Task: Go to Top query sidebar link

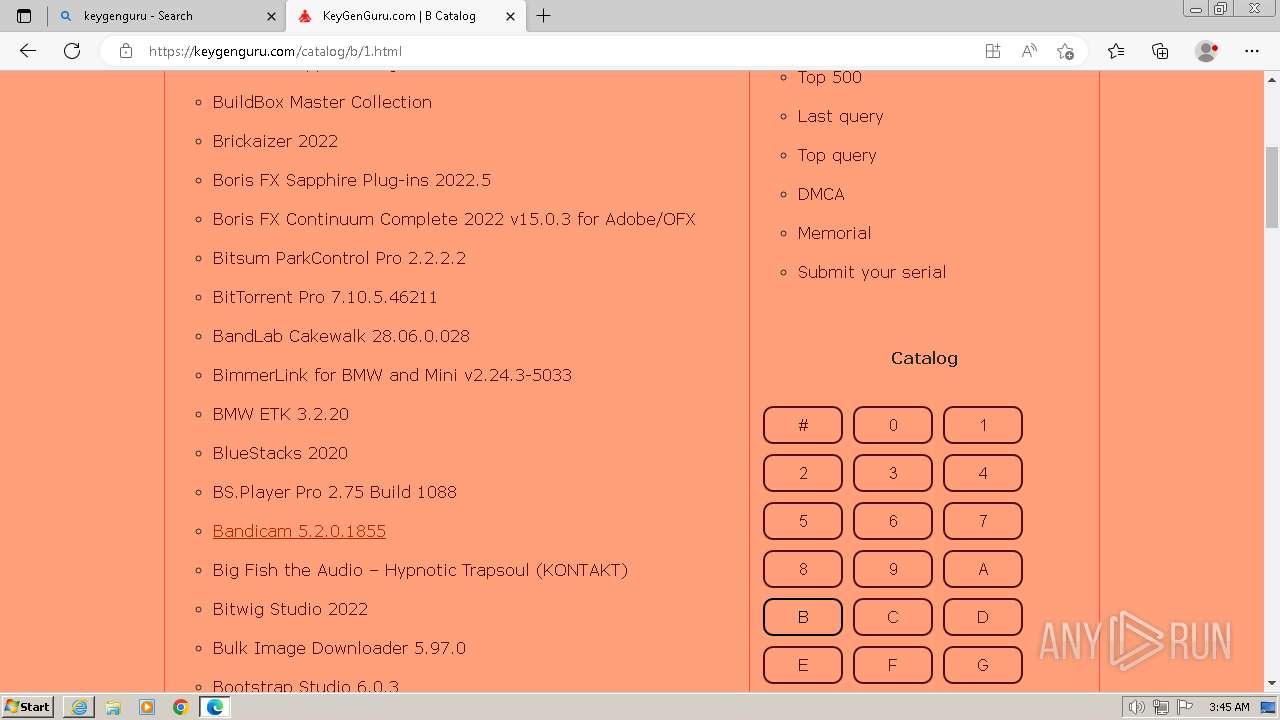Action: [837, 155]
